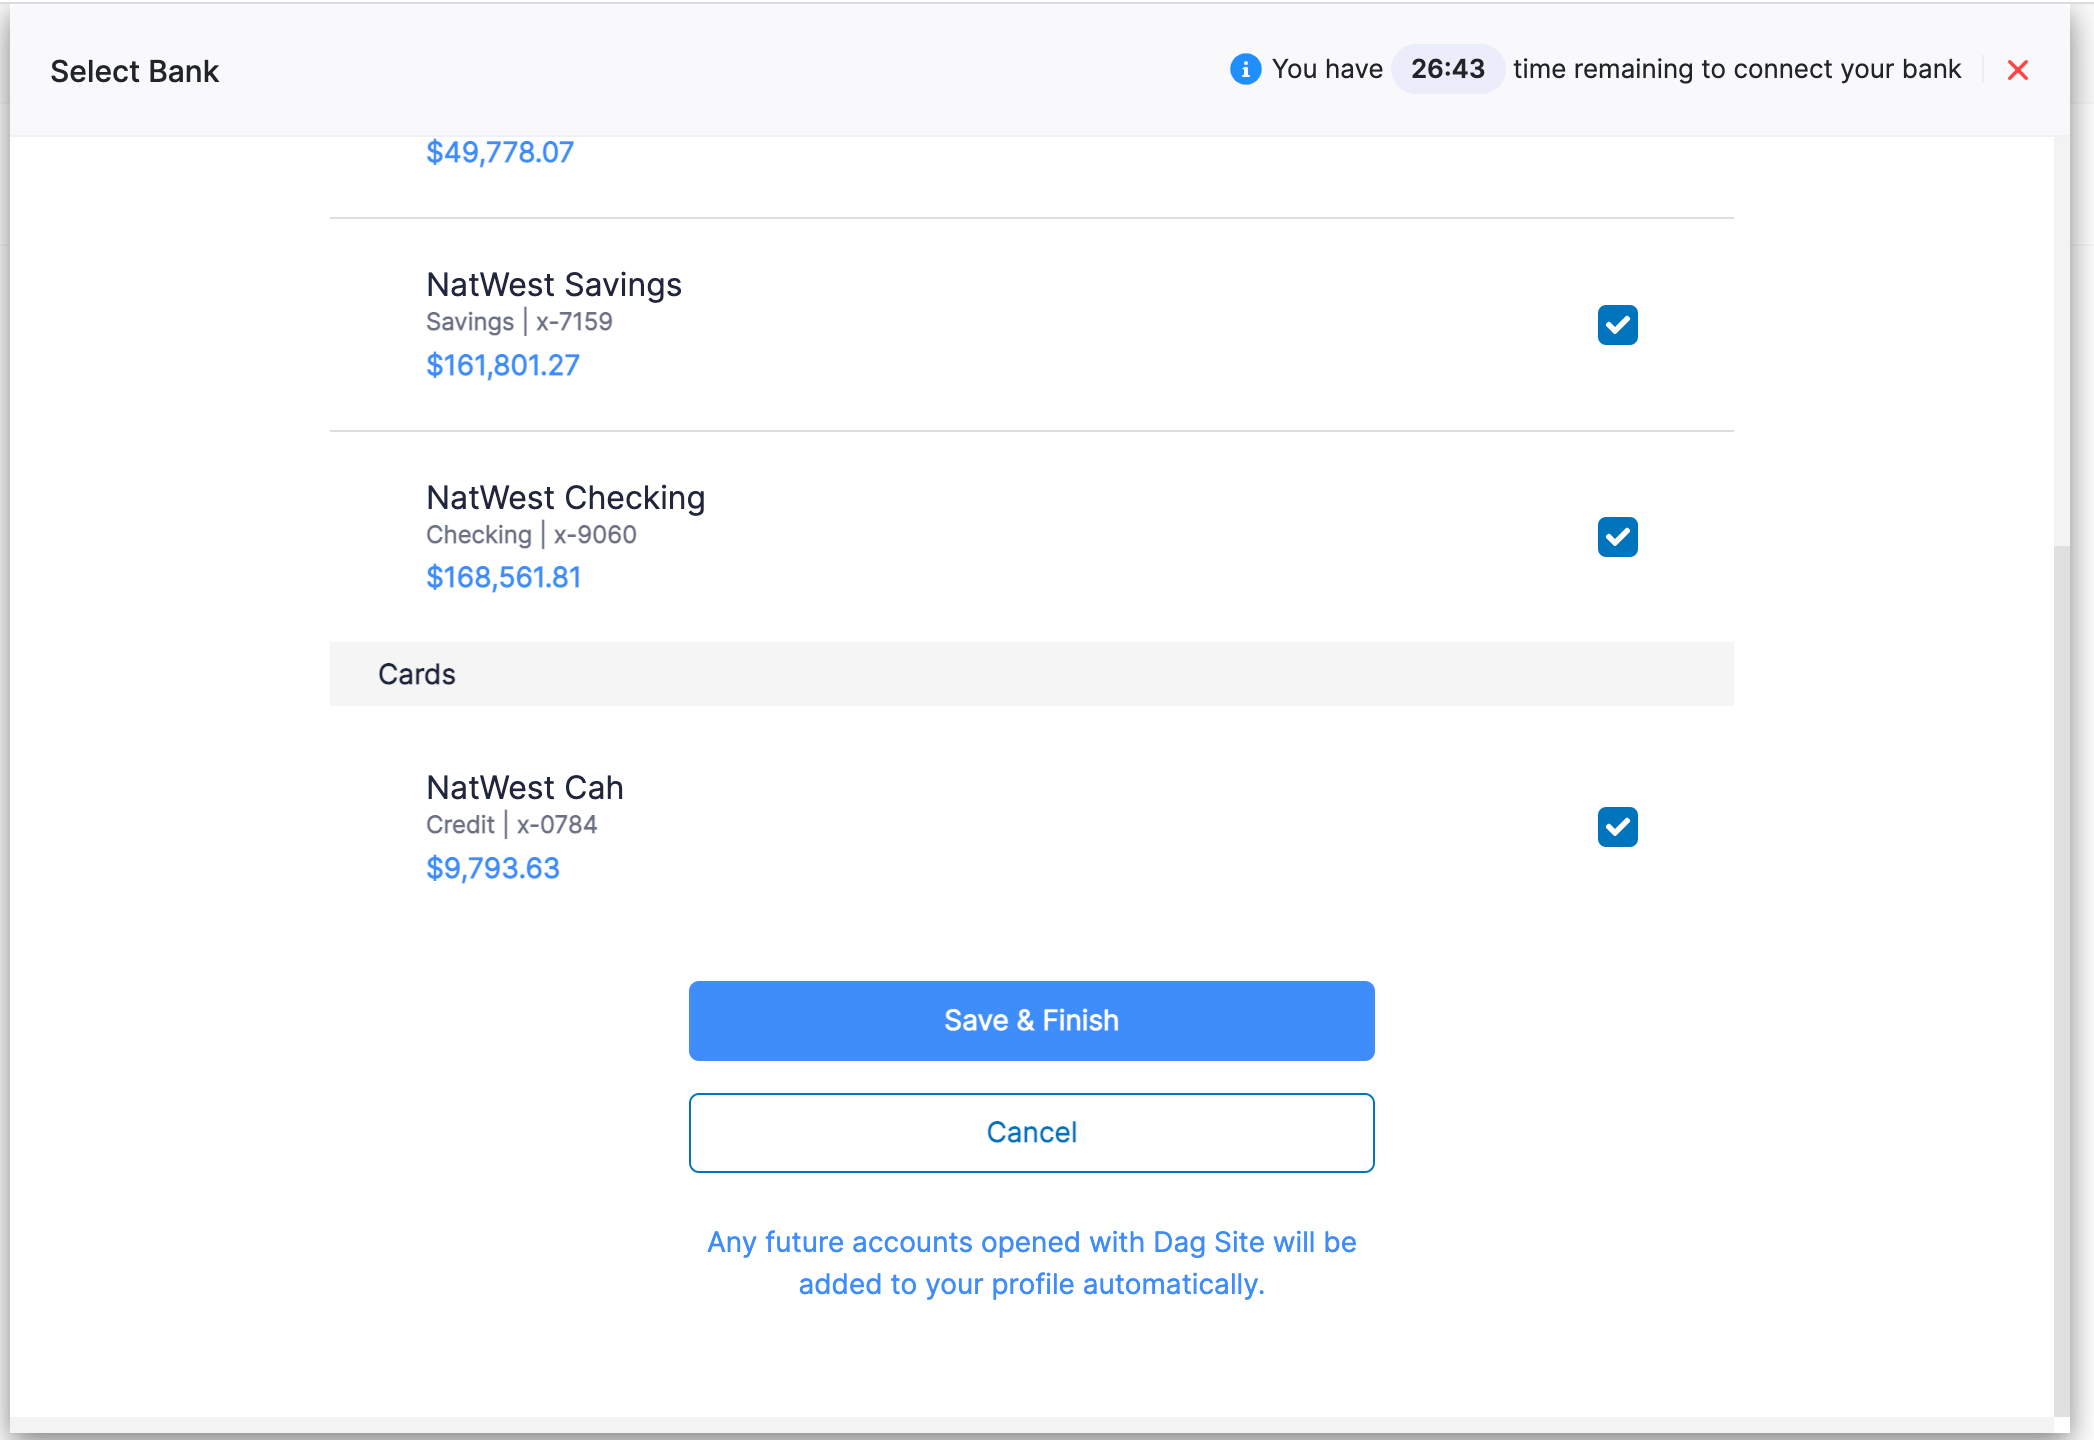Select the $161,801.27 savings balance
The width and height of the screenshot is (2094, 1440).
(502, 364)
